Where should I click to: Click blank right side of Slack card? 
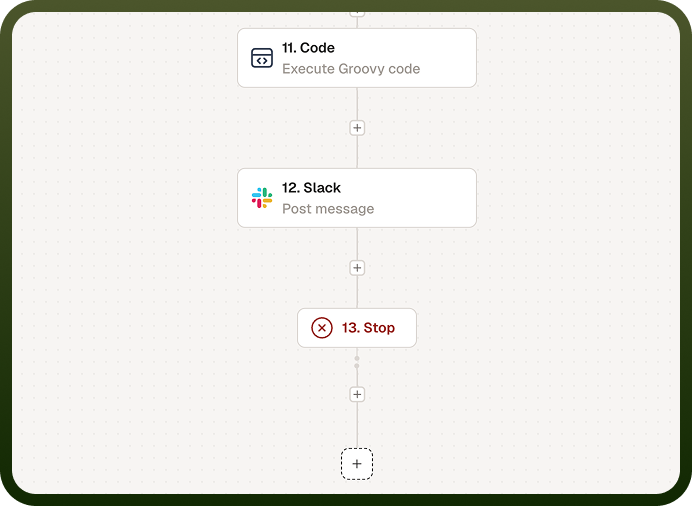click(x=424, y=198)
